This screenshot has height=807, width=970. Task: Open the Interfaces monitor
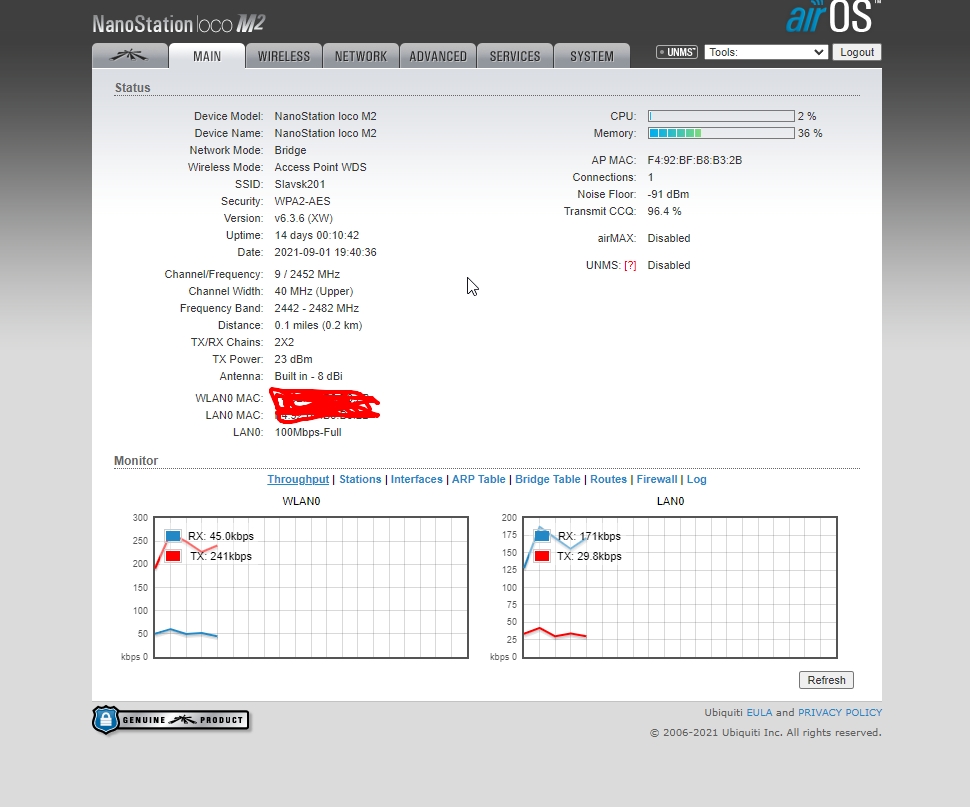(x=417, y=479)
